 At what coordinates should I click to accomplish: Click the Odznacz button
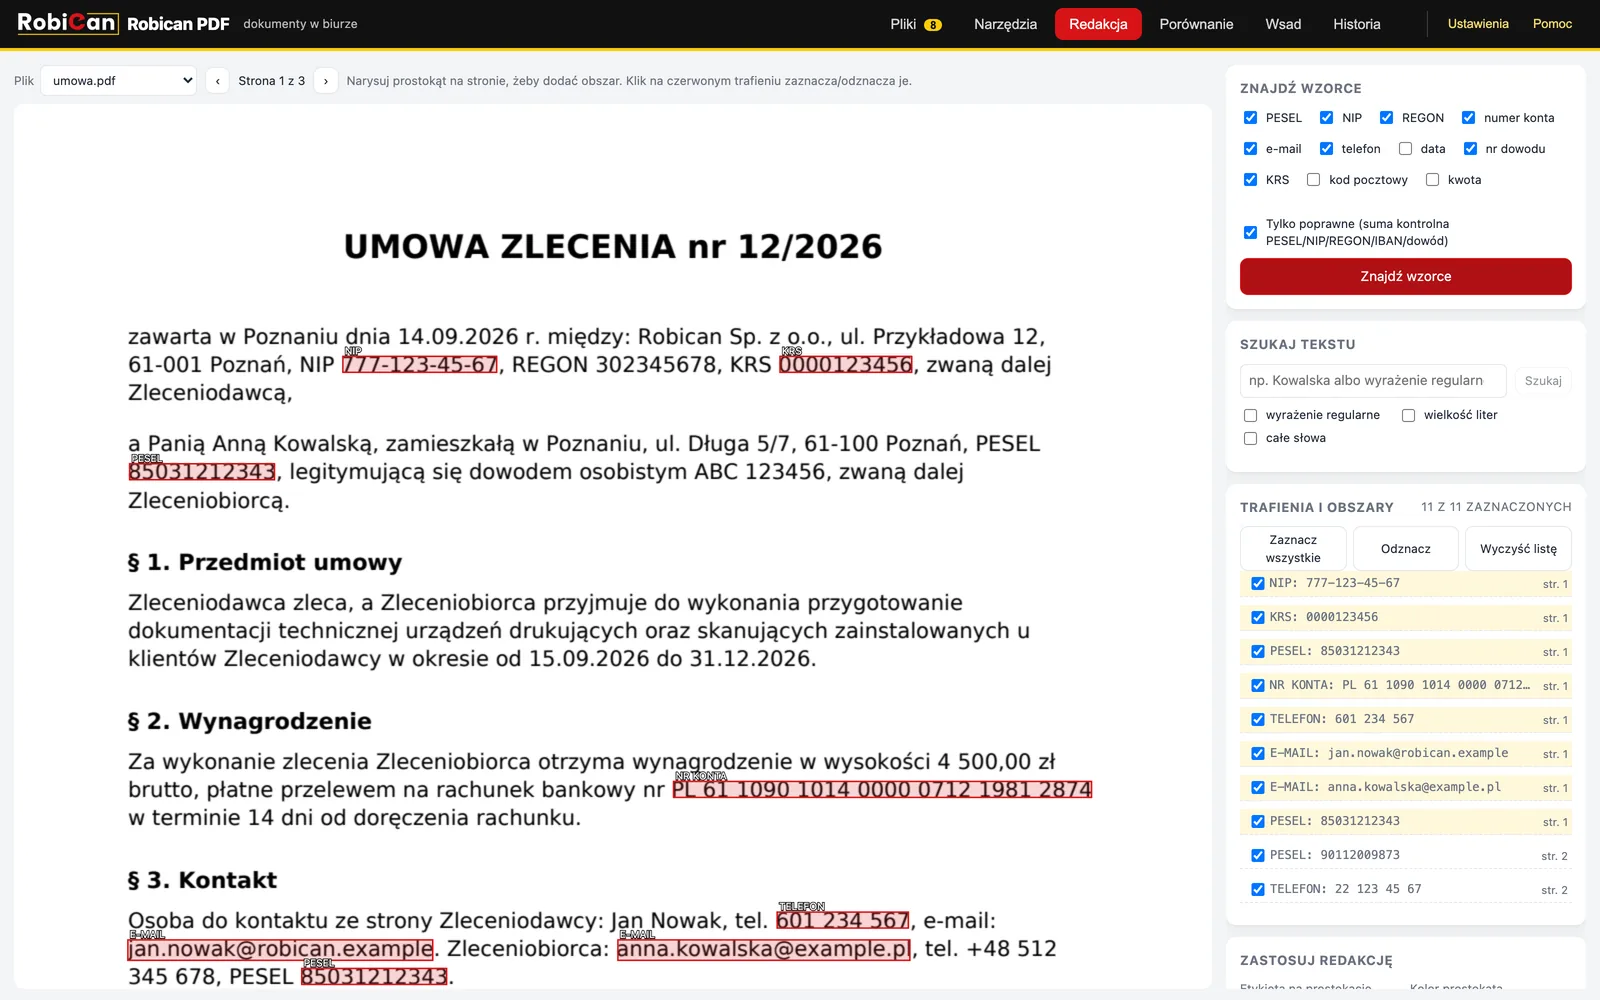click(x=1405, y=549)
